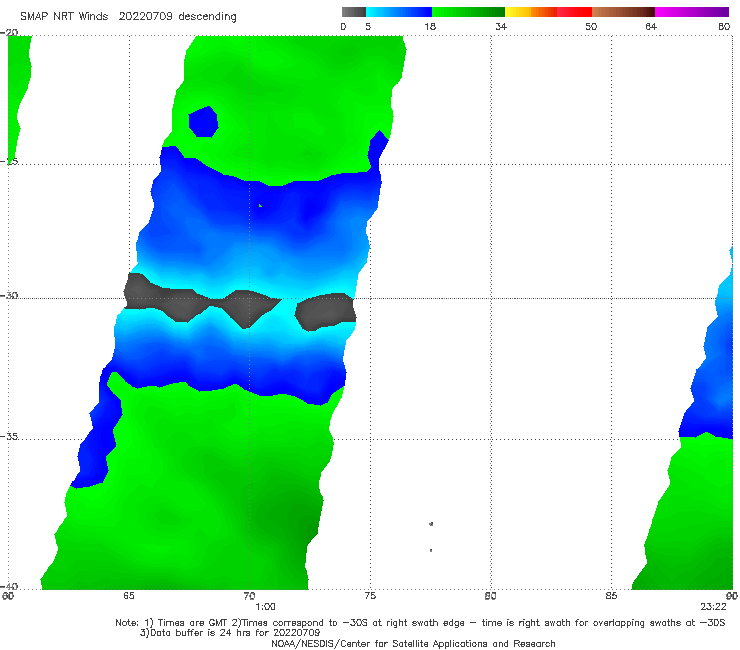Click the colorbar label '0'

click(x=344, y=26)
